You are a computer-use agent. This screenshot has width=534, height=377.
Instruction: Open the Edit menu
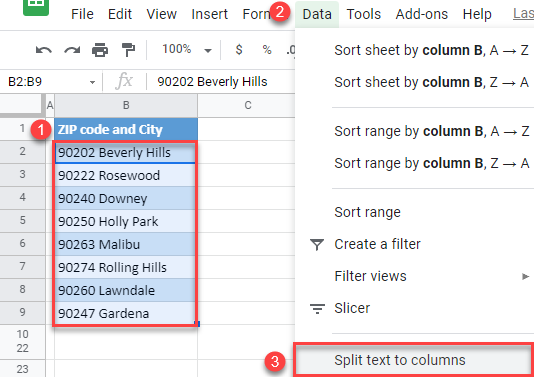click(120, 14)
